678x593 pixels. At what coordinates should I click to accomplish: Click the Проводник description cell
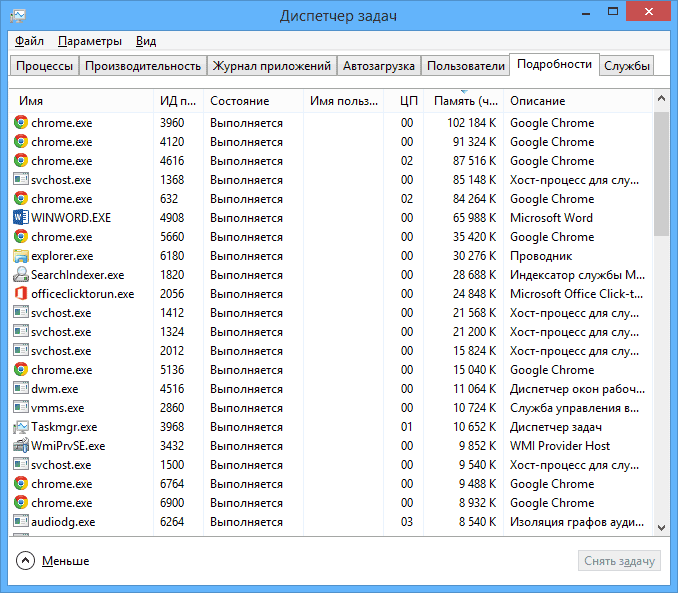(x=541, y=256)
